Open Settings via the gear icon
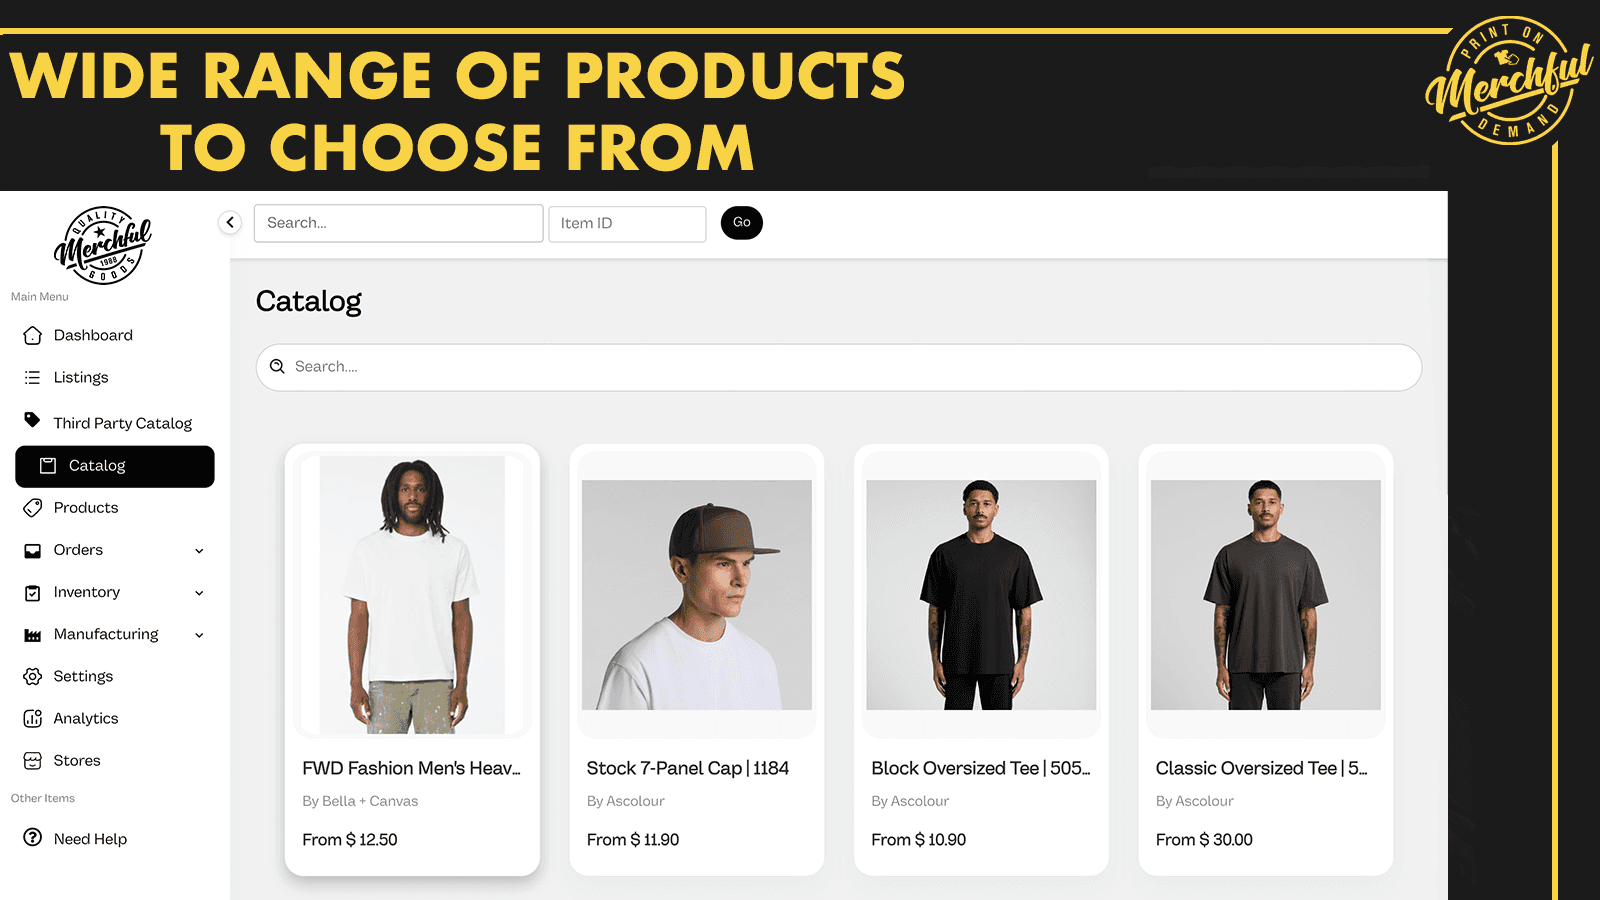 33,676
